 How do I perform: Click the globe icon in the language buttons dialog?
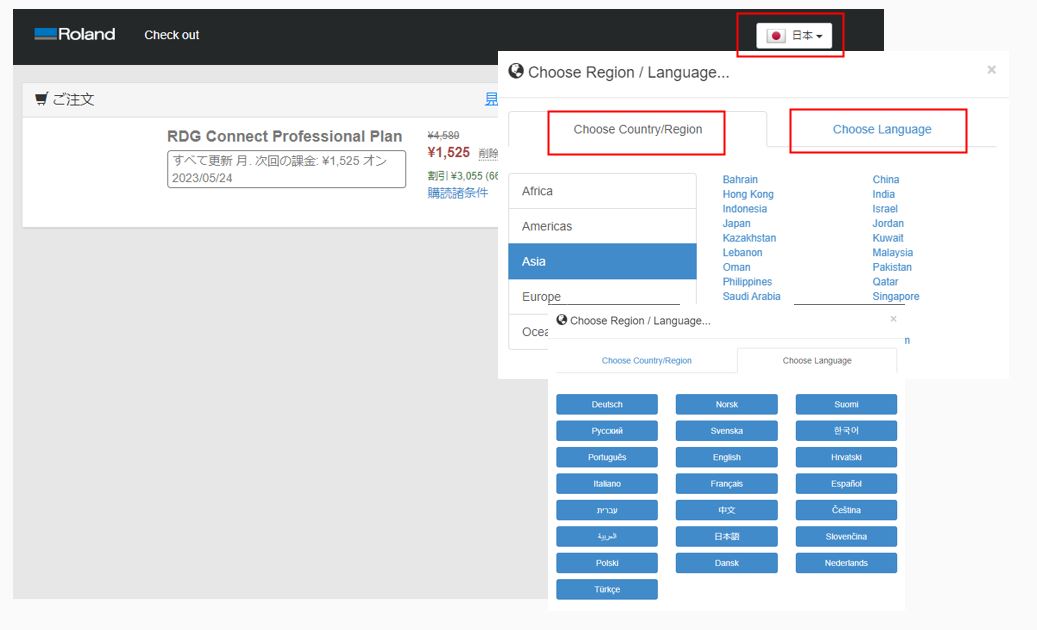pyautogui.click(x=561, y=320)
